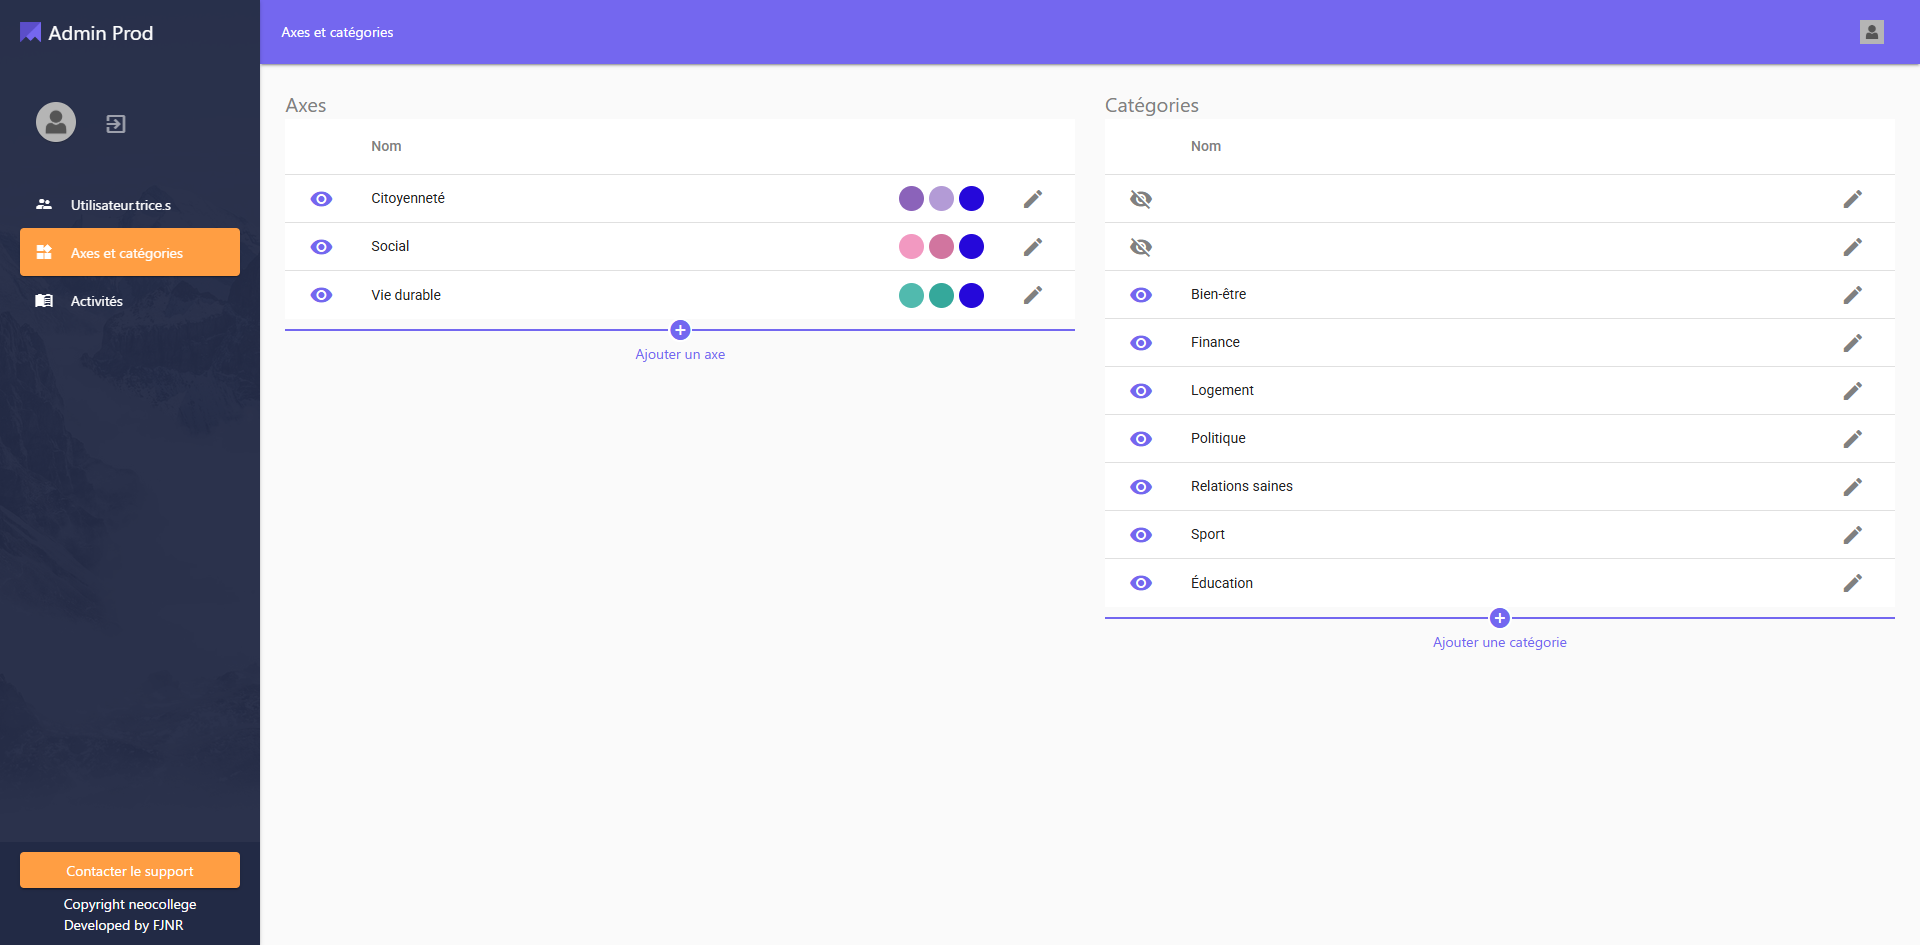Edit the Citoyenneté axis with pencil icon
The height and width of the screenshot is (945, 1920).
pos(1033,199)
